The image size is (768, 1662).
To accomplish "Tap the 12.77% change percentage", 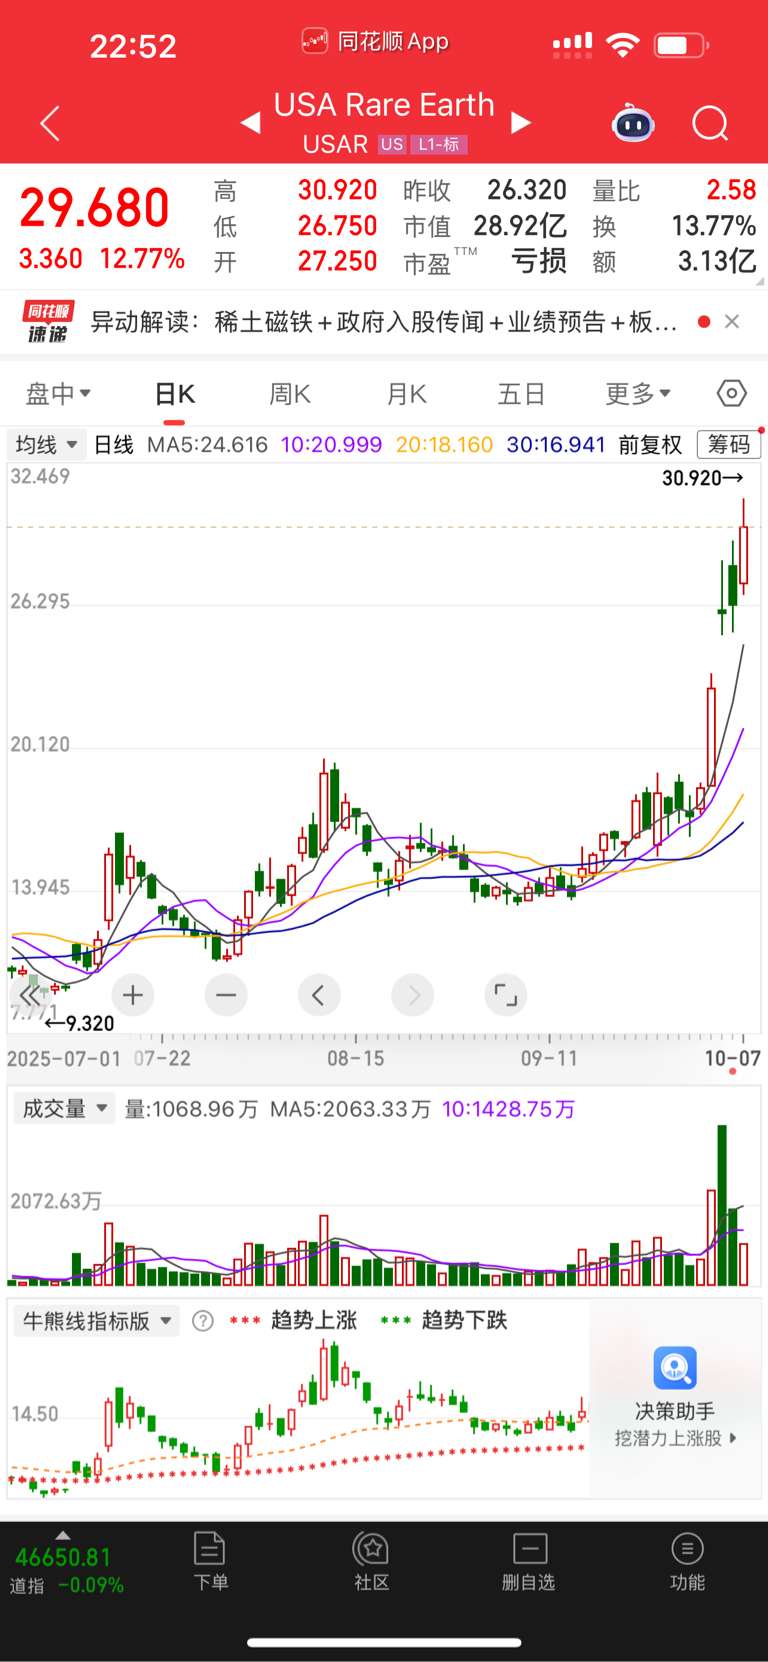I will pyautogui.click(x=142, y=259).
